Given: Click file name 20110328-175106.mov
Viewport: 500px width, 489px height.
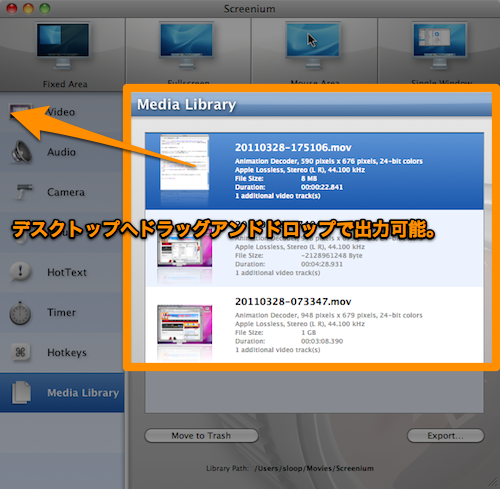Looking at the screenshot, I should [293, 147].
